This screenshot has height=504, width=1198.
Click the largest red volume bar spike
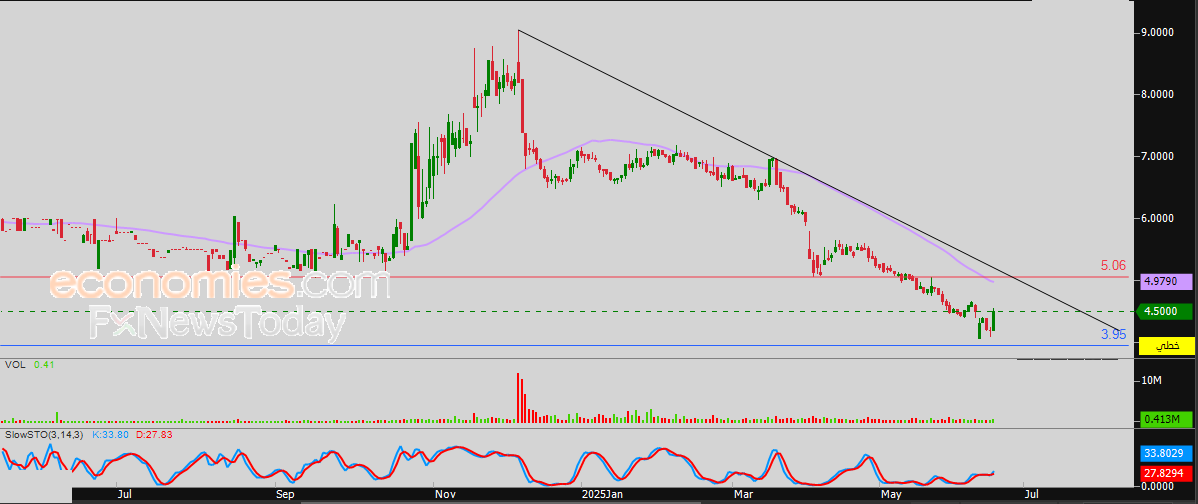tap(518, 397)
